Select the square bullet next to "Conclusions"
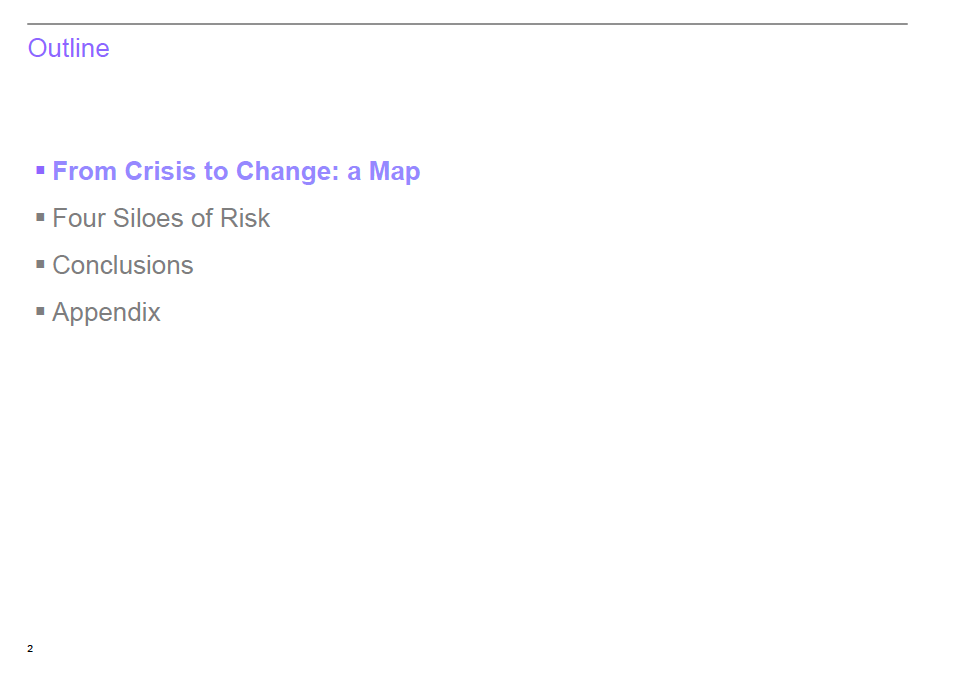This screenshot has width=965, height=694. tap(40, 264)
